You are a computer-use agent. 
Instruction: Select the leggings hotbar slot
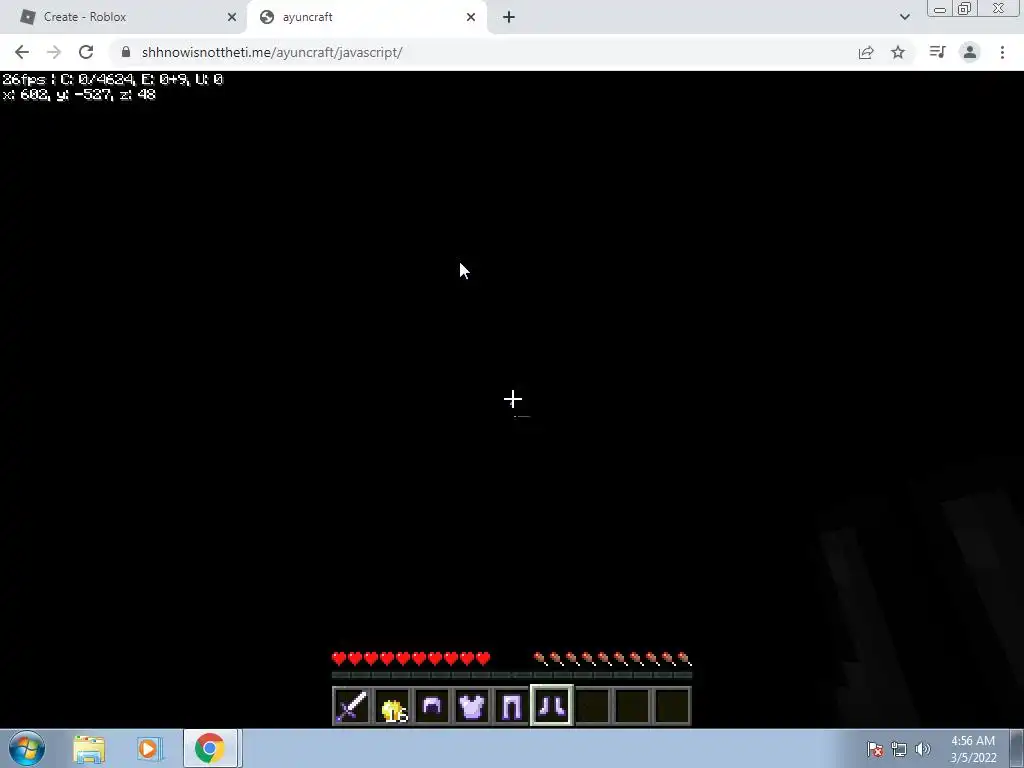tap(511, 706)
